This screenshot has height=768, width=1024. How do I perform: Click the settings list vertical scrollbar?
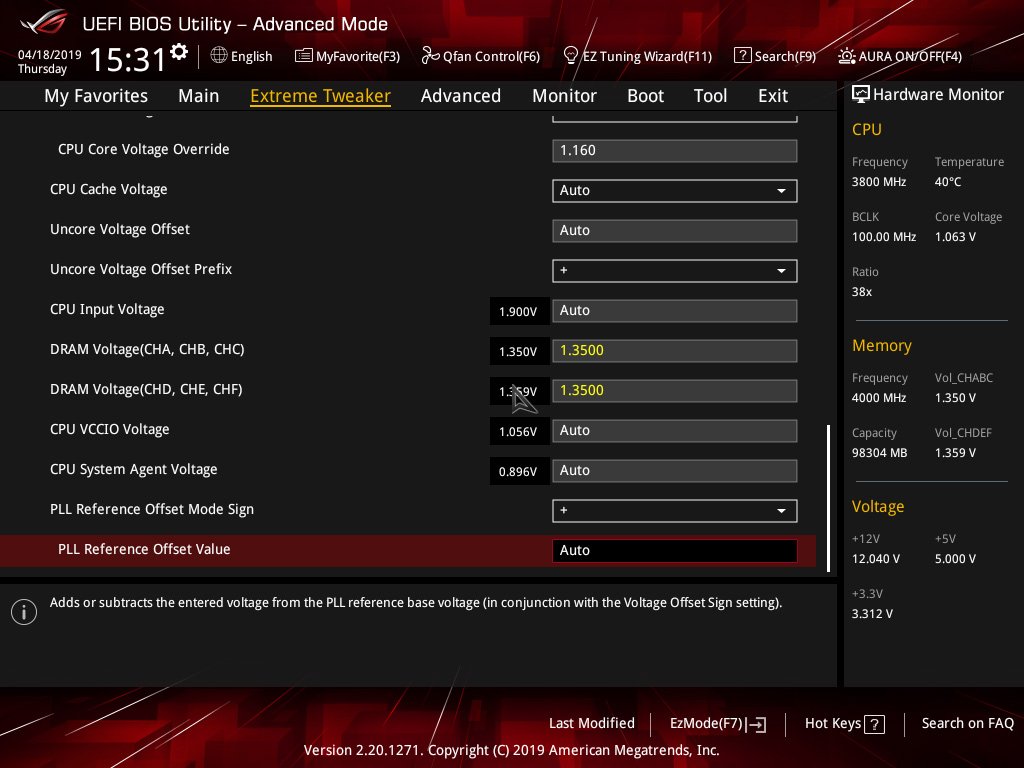829,498
